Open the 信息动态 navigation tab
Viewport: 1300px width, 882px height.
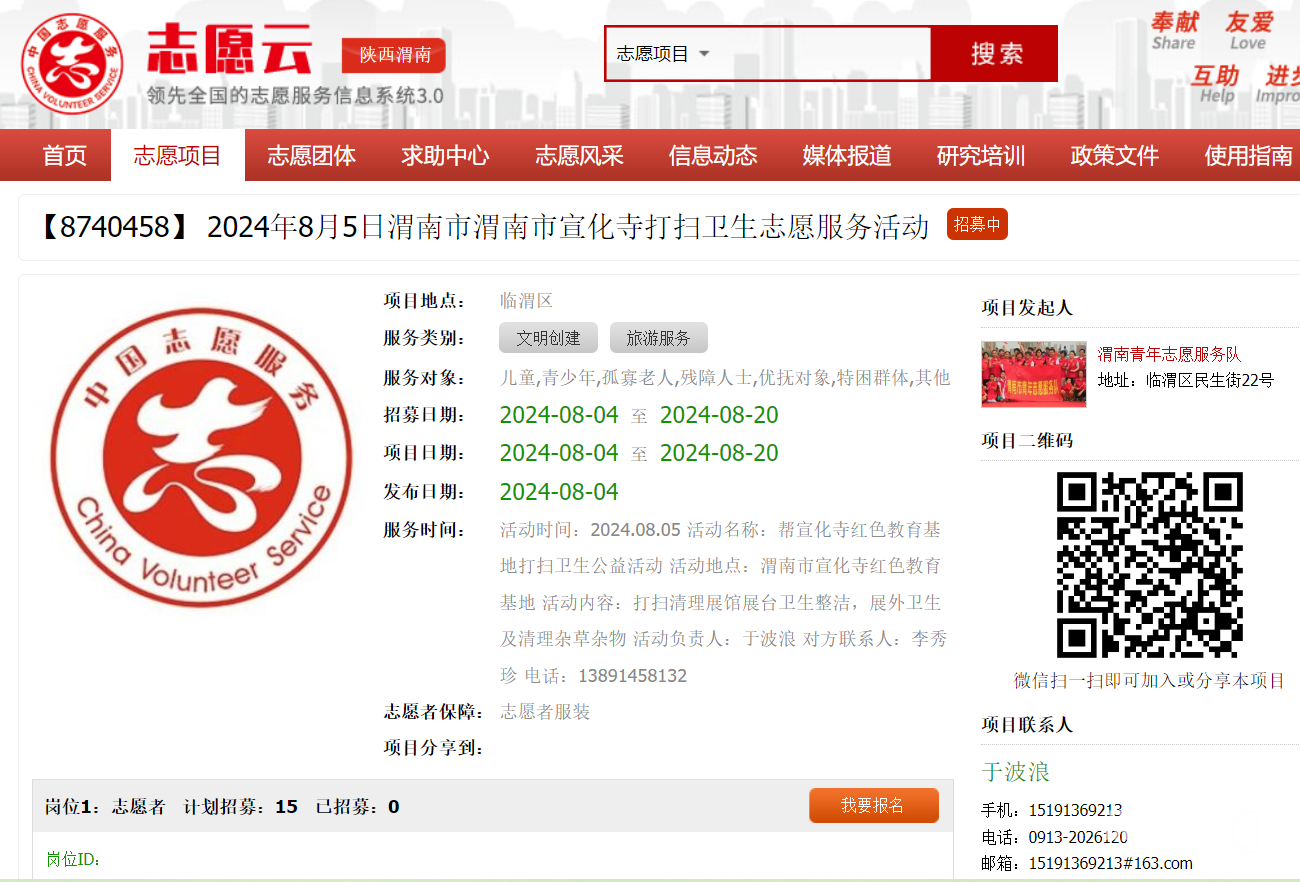pyautogui.click(x=713, y=156)
